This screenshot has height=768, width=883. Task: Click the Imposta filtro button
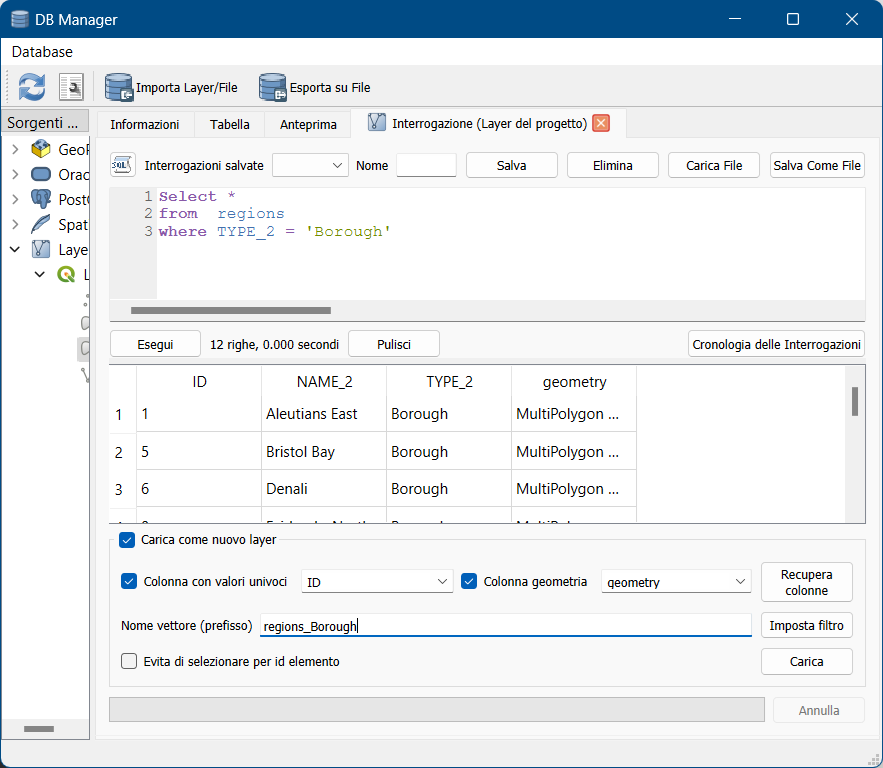806,626
